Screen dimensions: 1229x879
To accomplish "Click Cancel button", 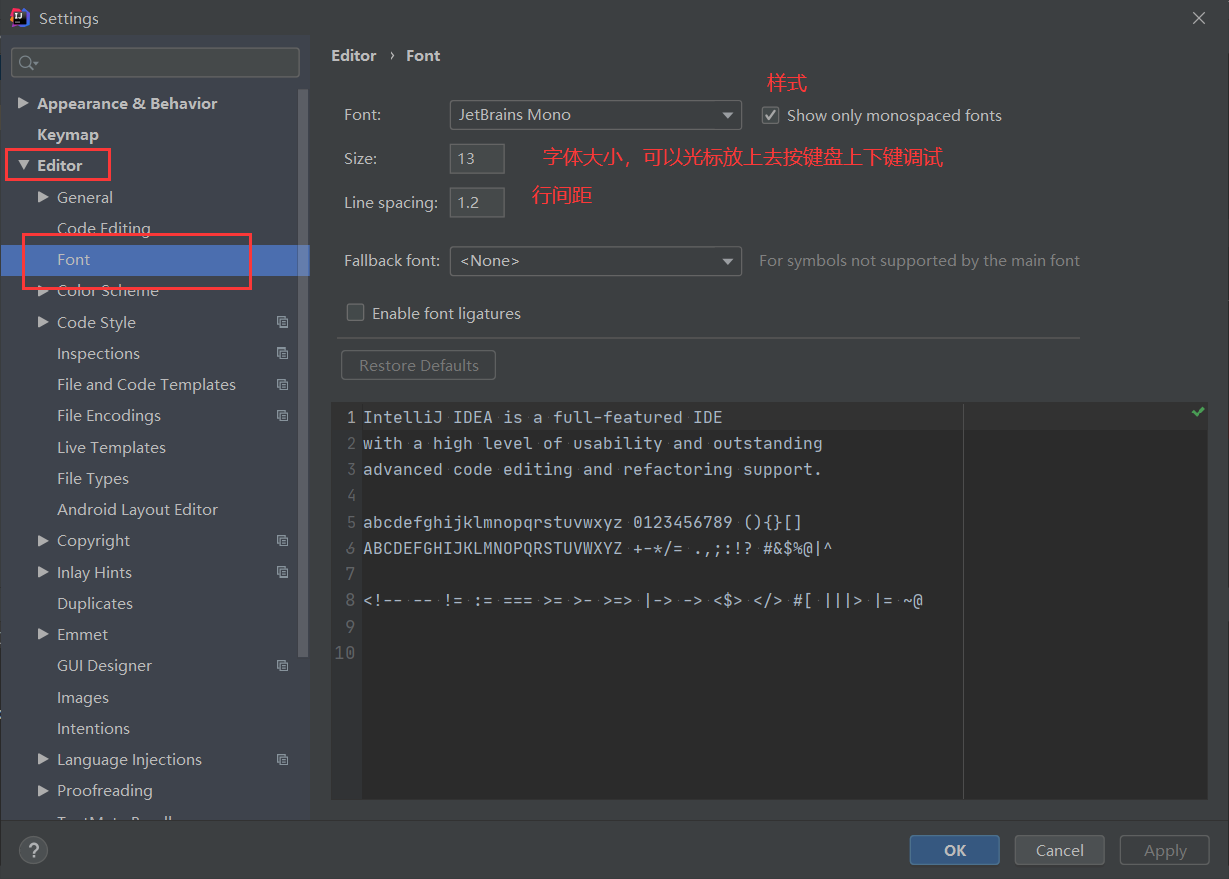I will (1059, 850).
